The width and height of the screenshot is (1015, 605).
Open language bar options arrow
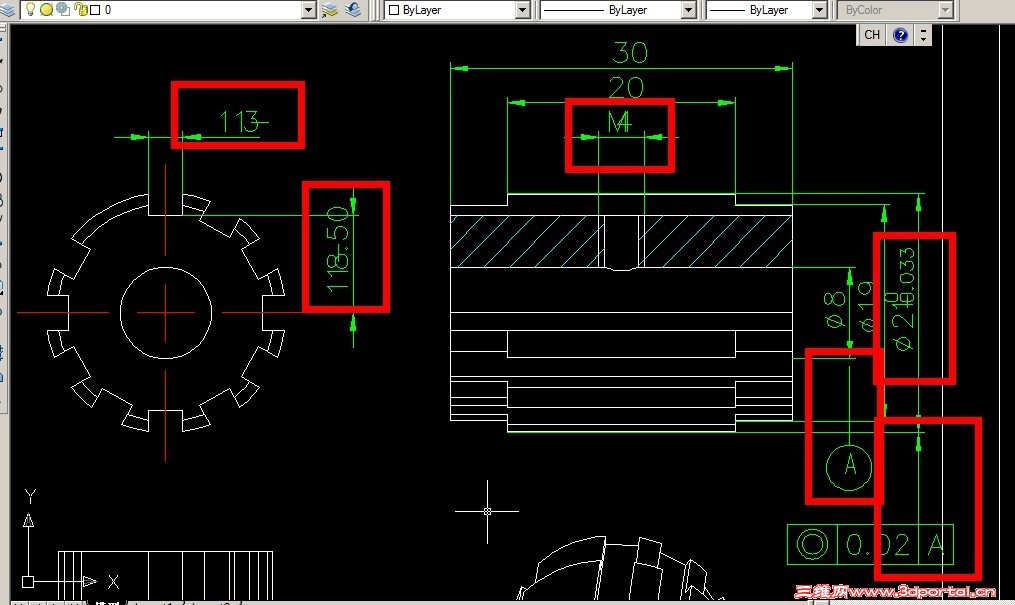924,35
